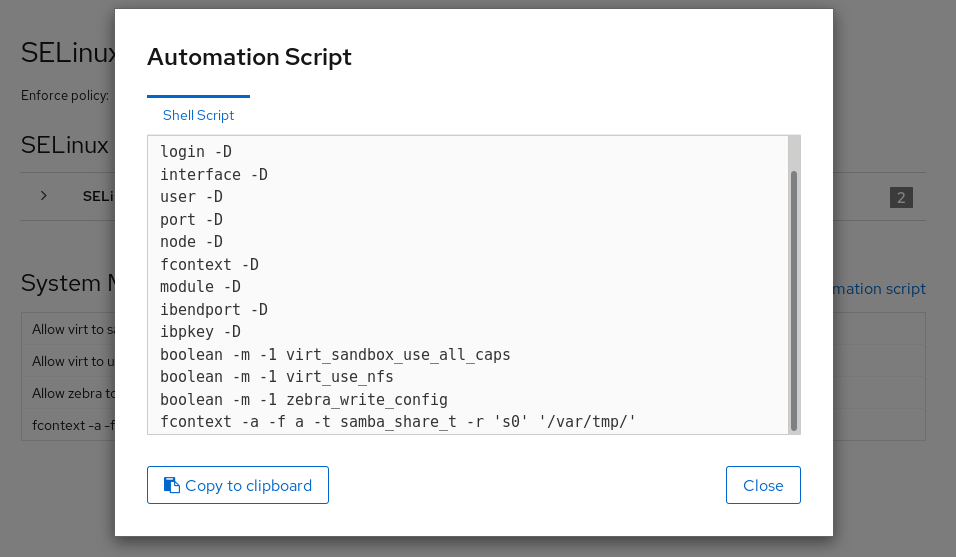Click the 'ibendport -D' line
Image resolution: width=956 pixels, height=557 pixels.
[213, 310]
